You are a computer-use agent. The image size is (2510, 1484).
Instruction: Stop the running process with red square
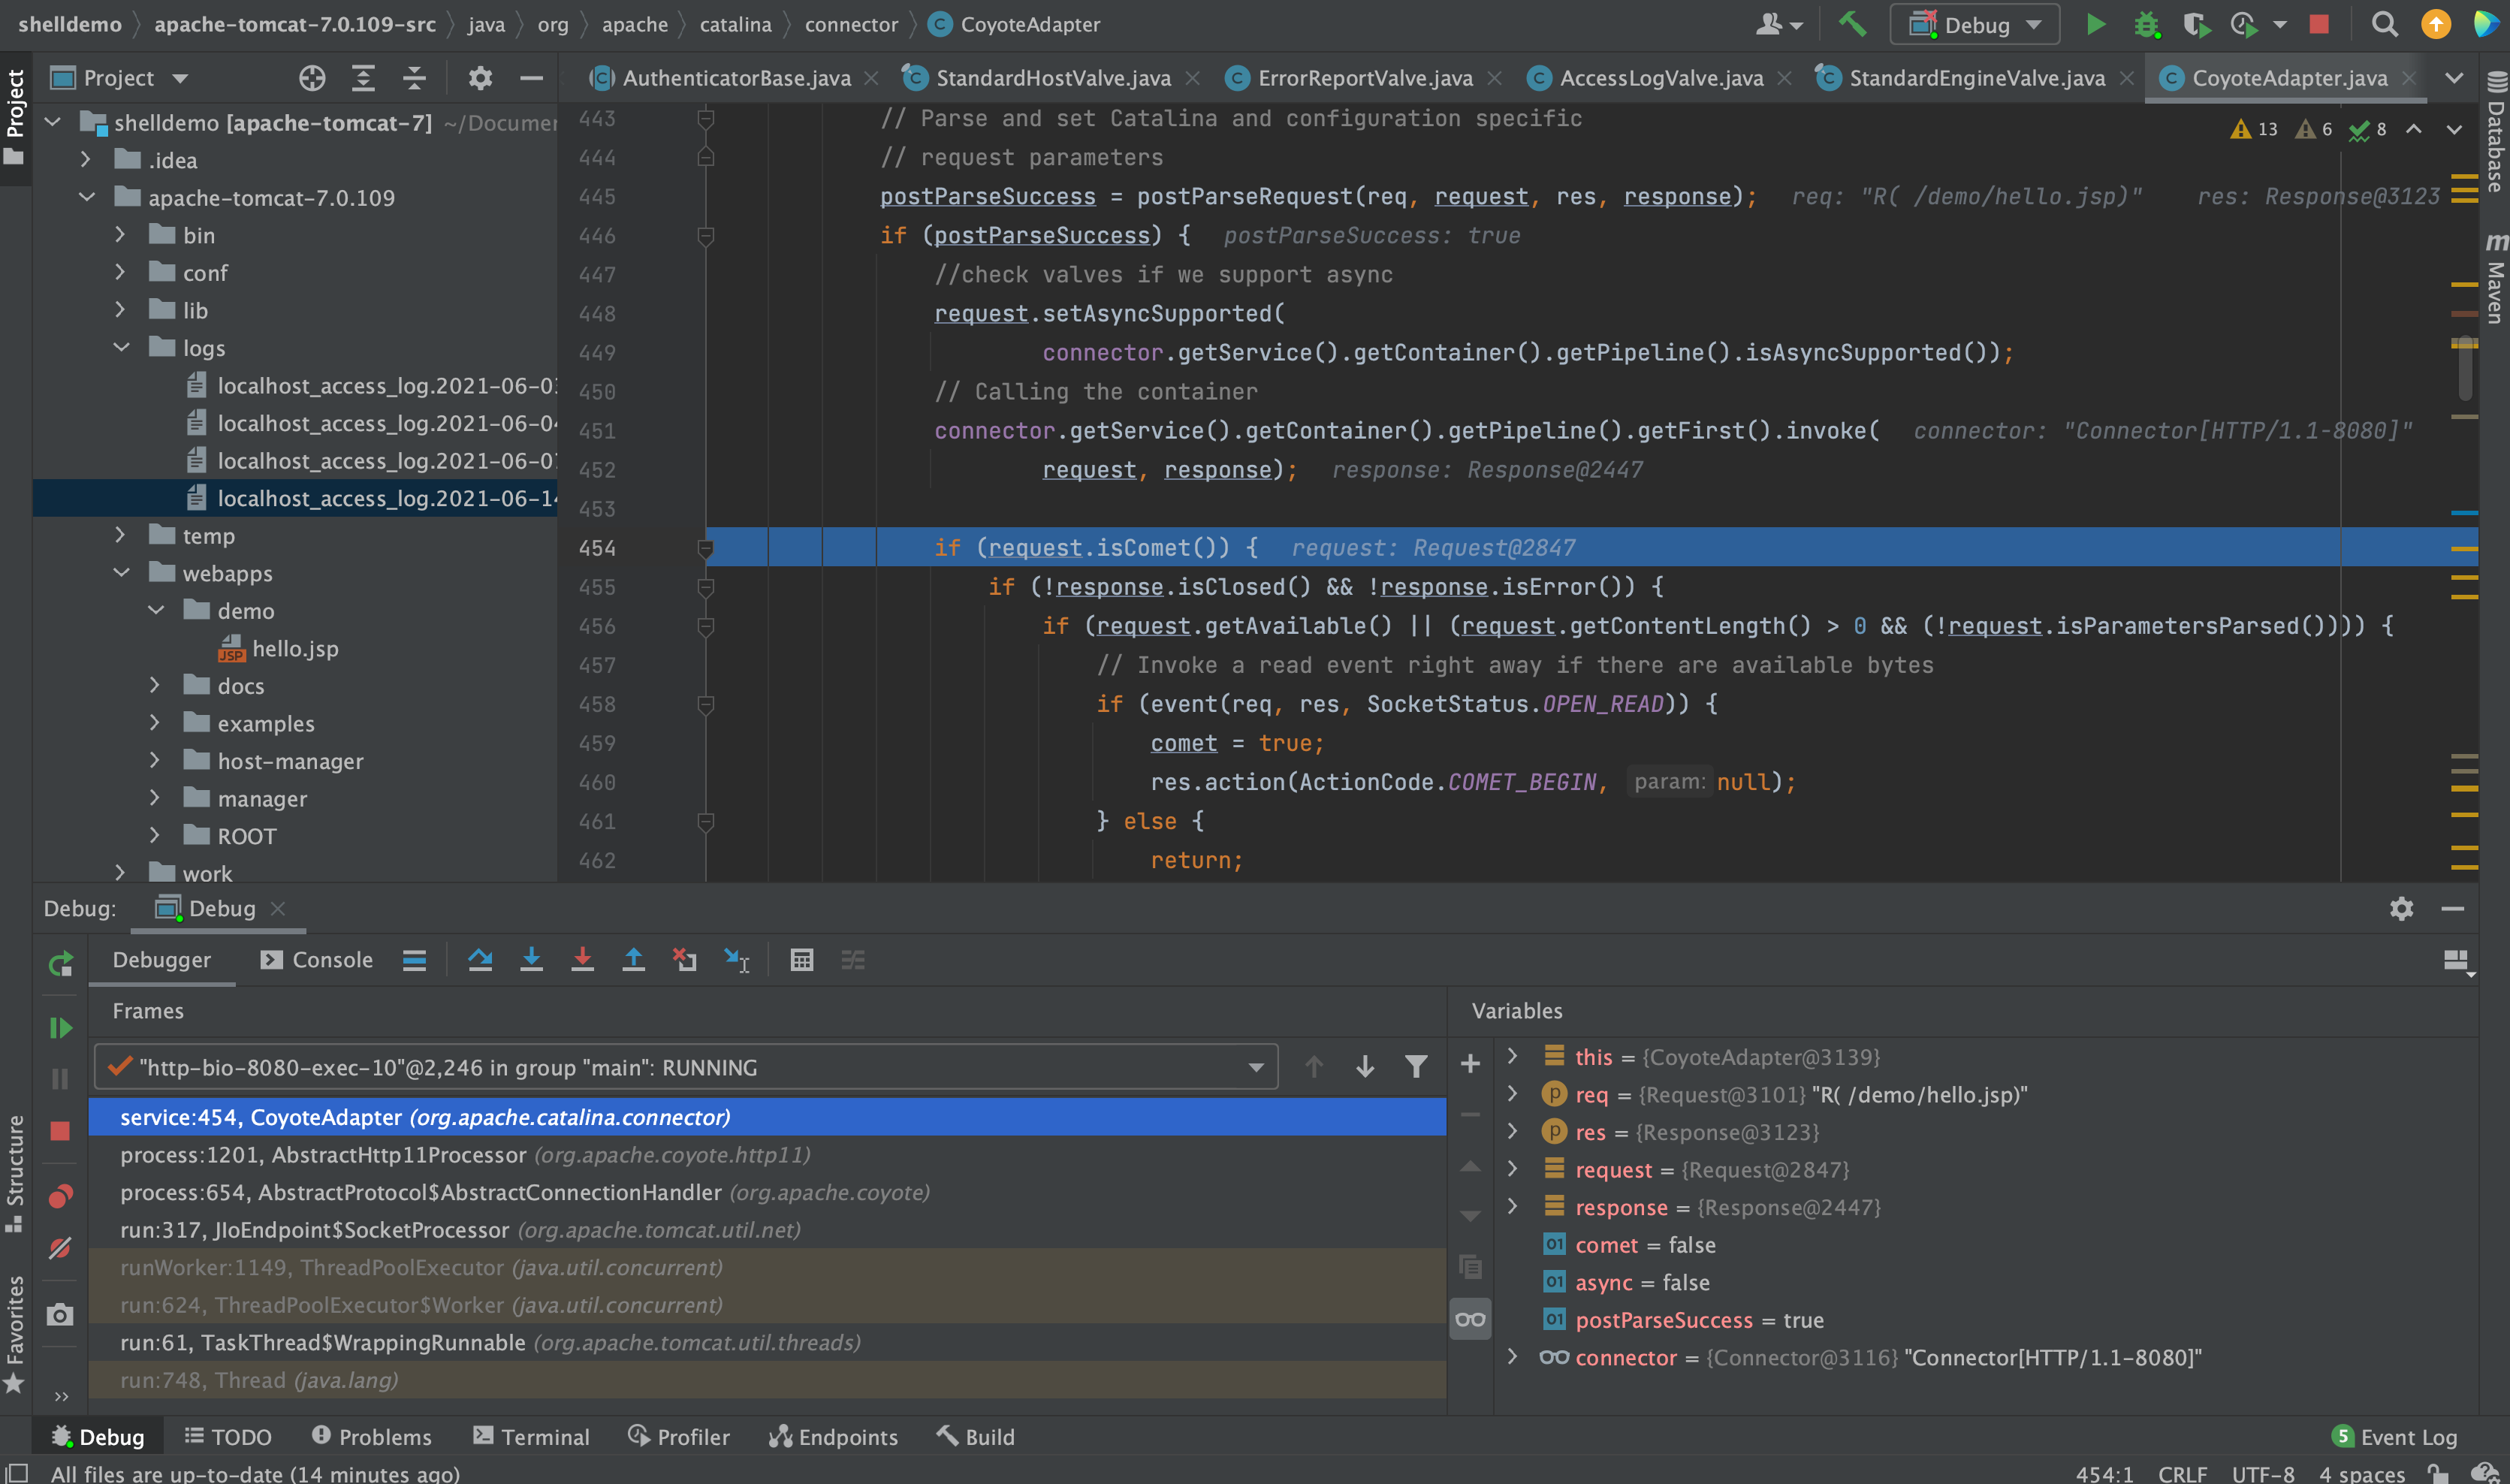pyautogui.click(x=2319, y=24)
